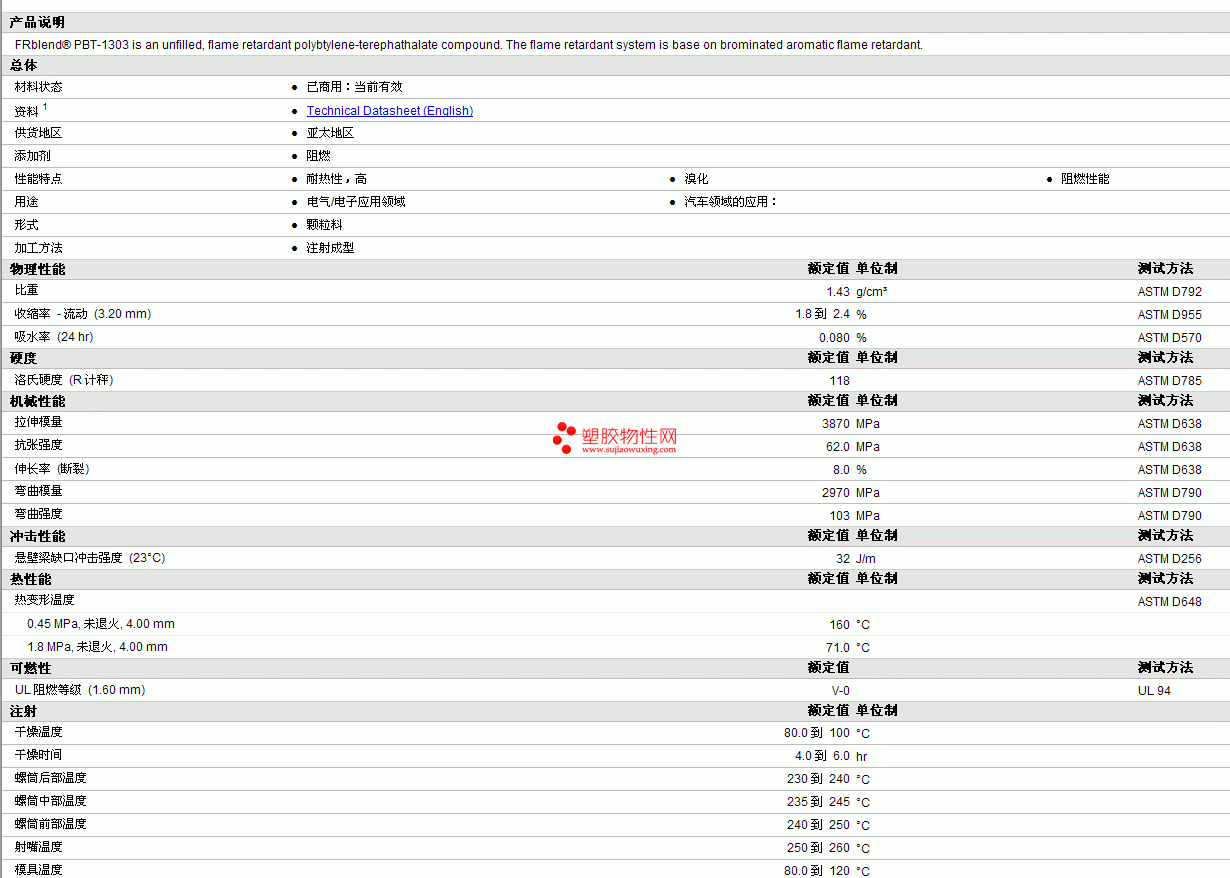Select the 0.45 MPa, 未退火, 4.00 mm row label

pyautogui.click(x=101, y=624)
